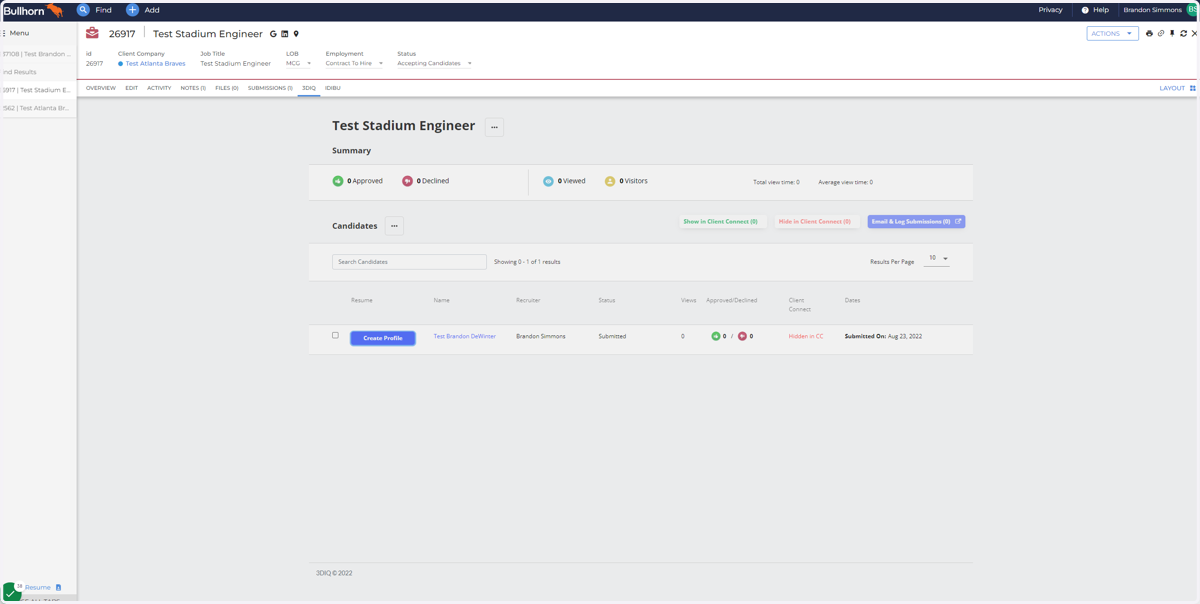
Task: Refresh the job record
Action: 1183,34
